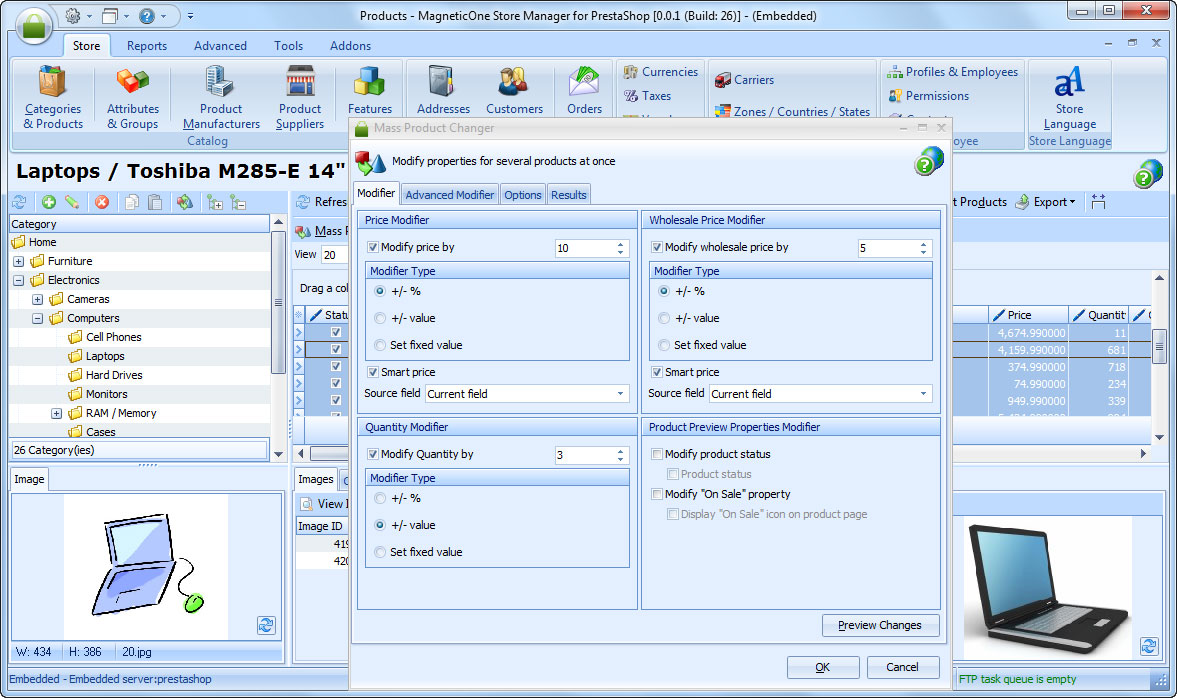Open Options tab in Mass Product Changer
The width and height of the screenshot is (1177, 698).
pos(522,194)
